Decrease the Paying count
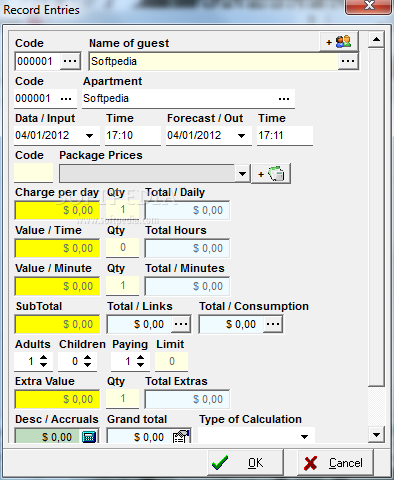 140,365
